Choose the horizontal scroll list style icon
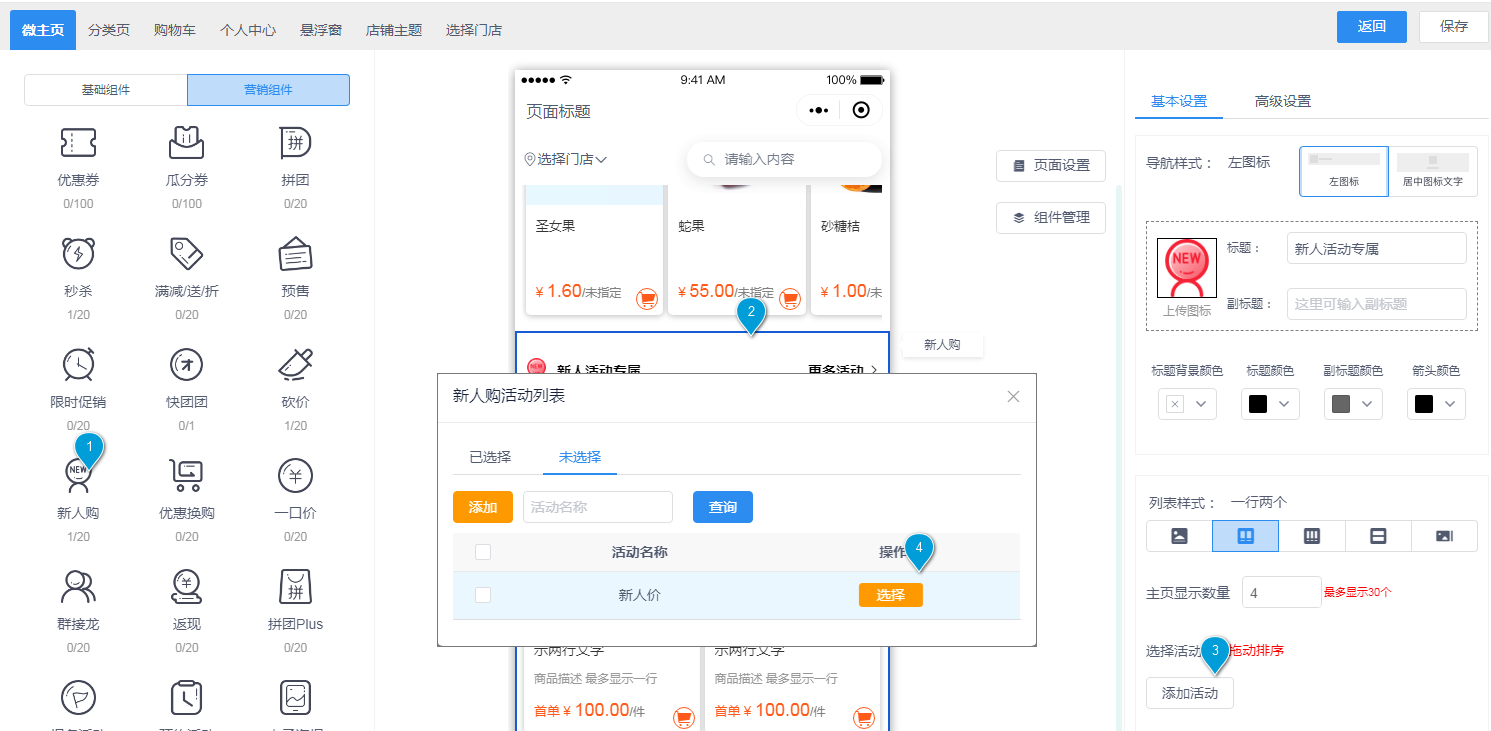This screenshot has height=731, width=1491. 1444,536
